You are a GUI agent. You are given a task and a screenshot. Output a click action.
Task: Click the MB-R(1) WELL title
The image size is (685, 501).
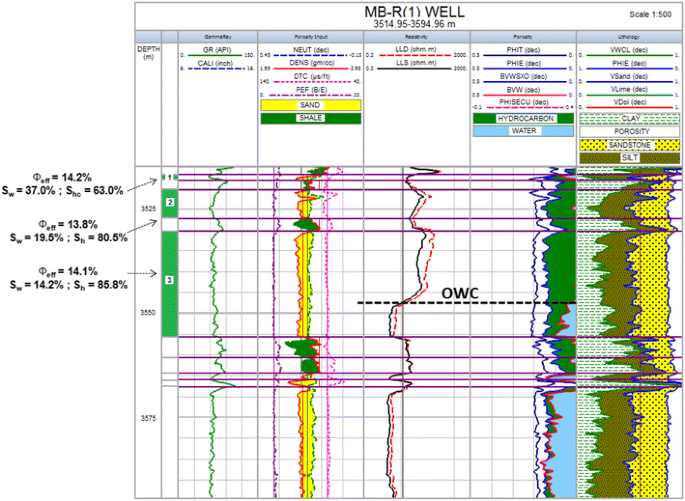[x=415, y=12]
